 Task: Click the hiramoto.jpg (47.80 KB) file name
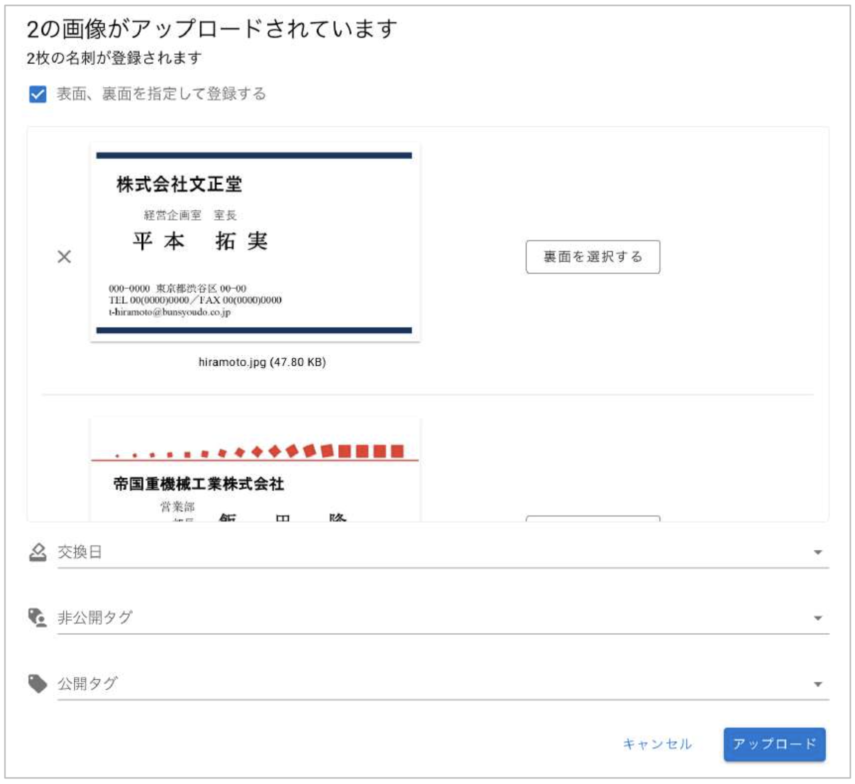tap(262, 362)
